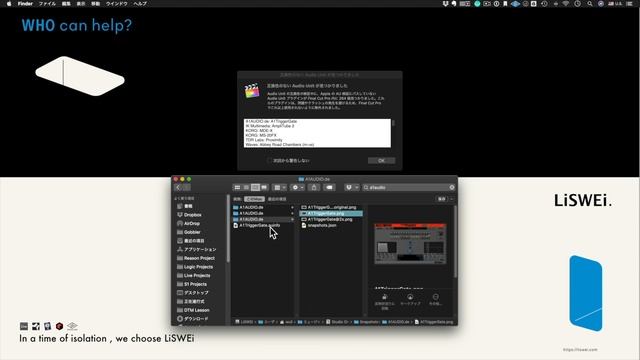Click the Finder sidebar scrollbar

tap(228, 229)
